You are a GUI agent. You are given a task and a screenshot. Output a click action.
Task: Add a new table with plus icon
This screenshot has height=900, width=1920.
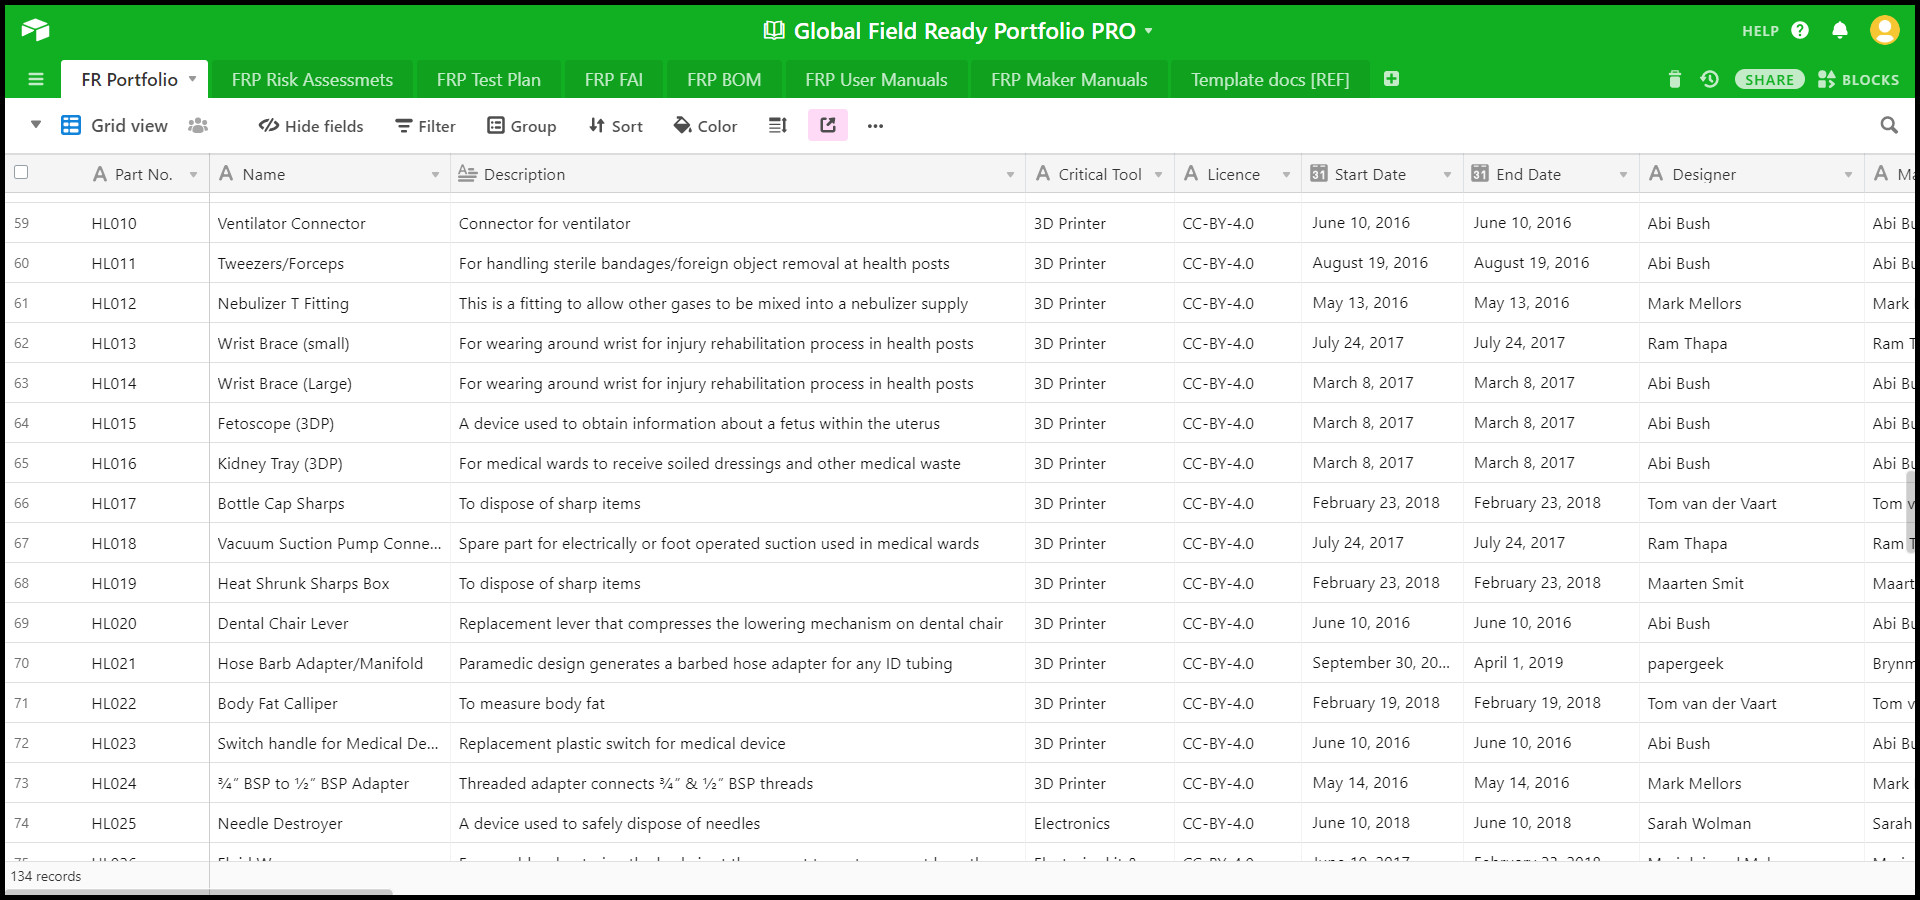pyautogui.click(x=1391, y=79)
